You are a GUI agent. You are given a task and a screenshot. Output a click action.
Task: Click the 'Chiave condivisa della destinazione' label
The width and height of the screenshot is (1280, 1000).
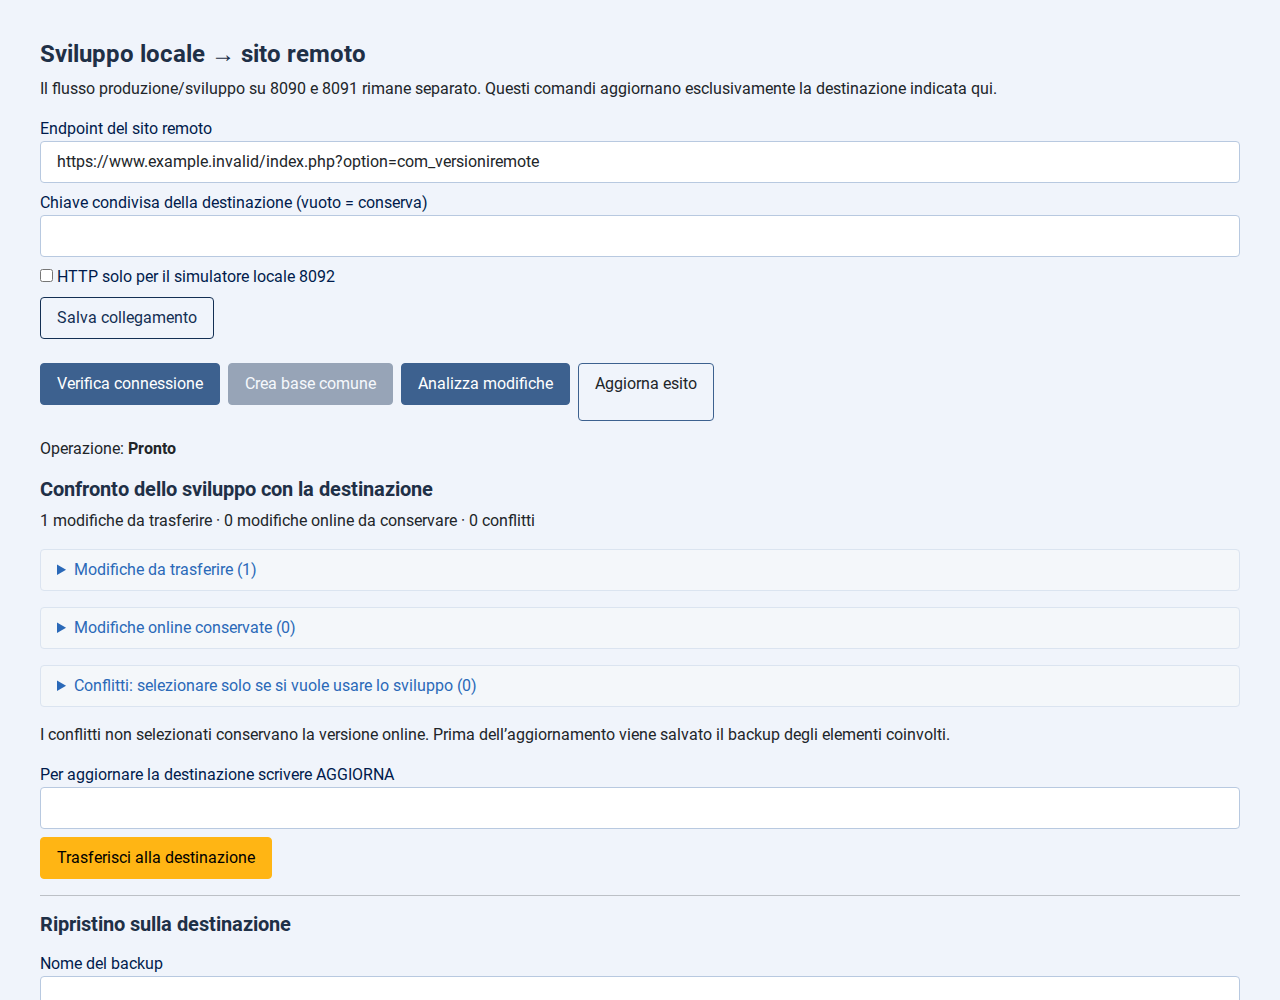[x=233, y=203]
